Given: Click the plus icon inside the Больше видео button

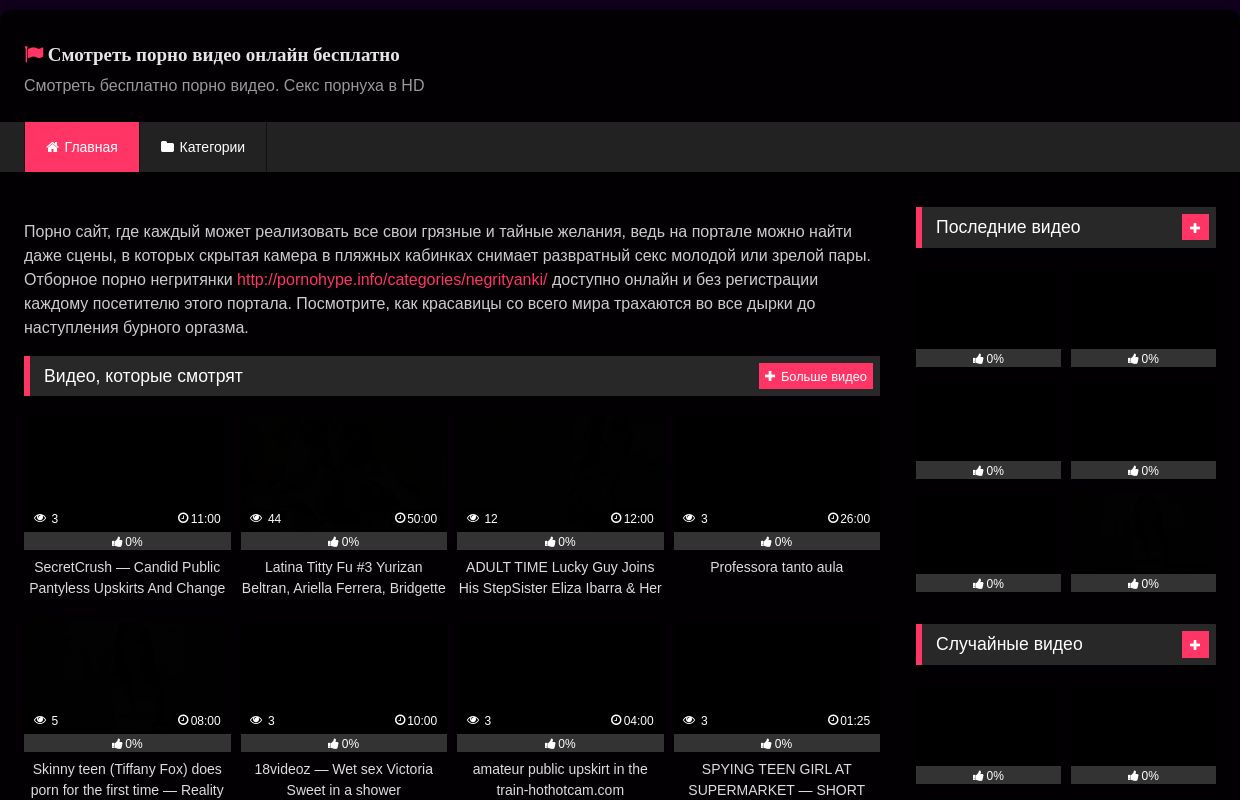Looking at the screenshot, I should (771, 376).
